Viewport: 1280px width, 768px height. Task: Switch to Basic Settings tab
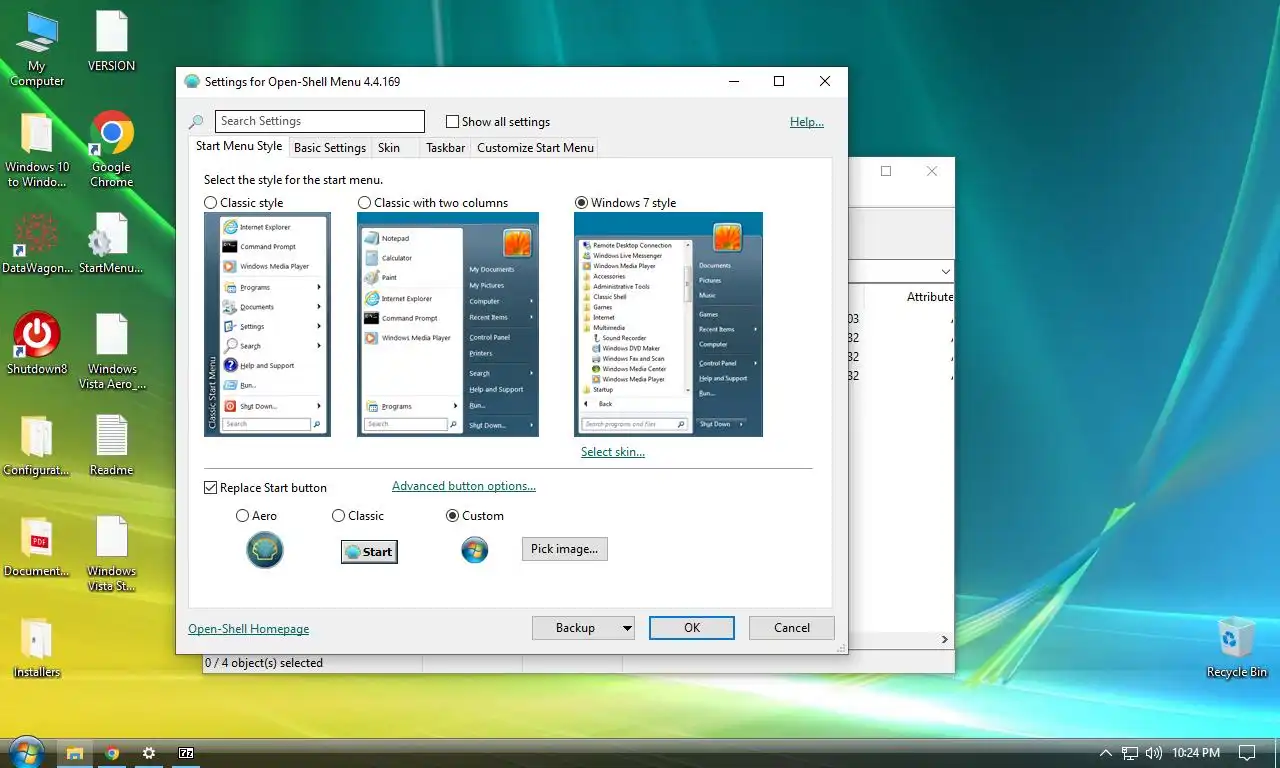click(330, 148)
